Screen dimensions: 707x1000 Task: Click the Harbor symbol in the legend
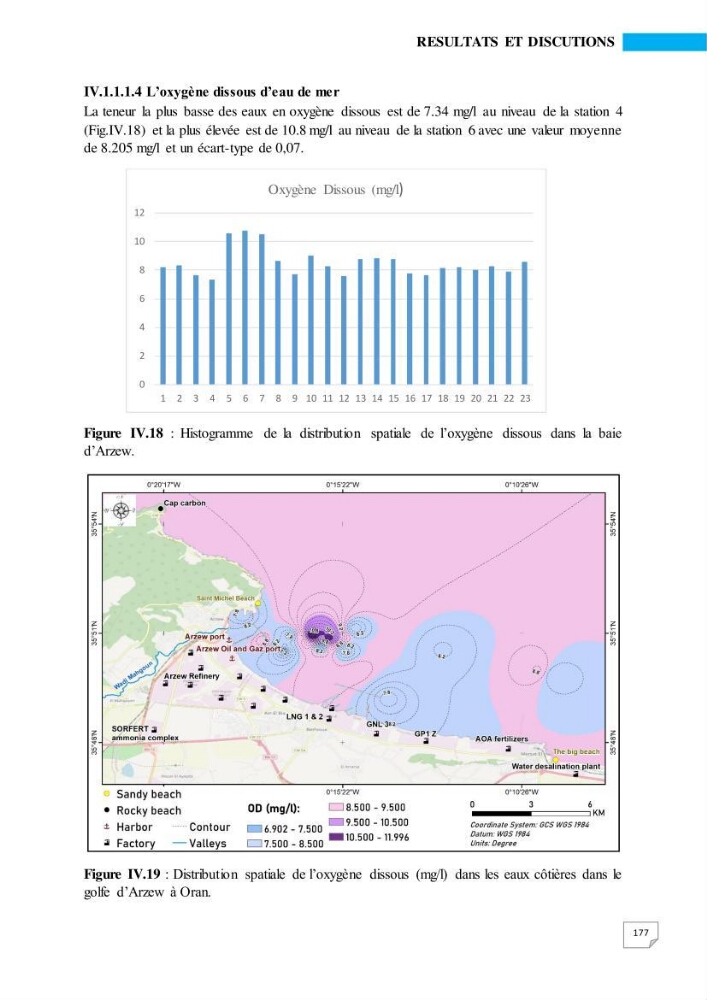point(106,827)
